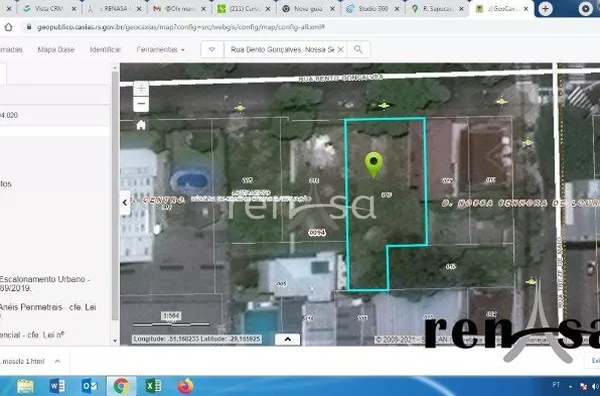Expand the bottom panel chevron on map
Viewport: 600px width, 396px height.
pyautogui.click(x=287, y=339)
